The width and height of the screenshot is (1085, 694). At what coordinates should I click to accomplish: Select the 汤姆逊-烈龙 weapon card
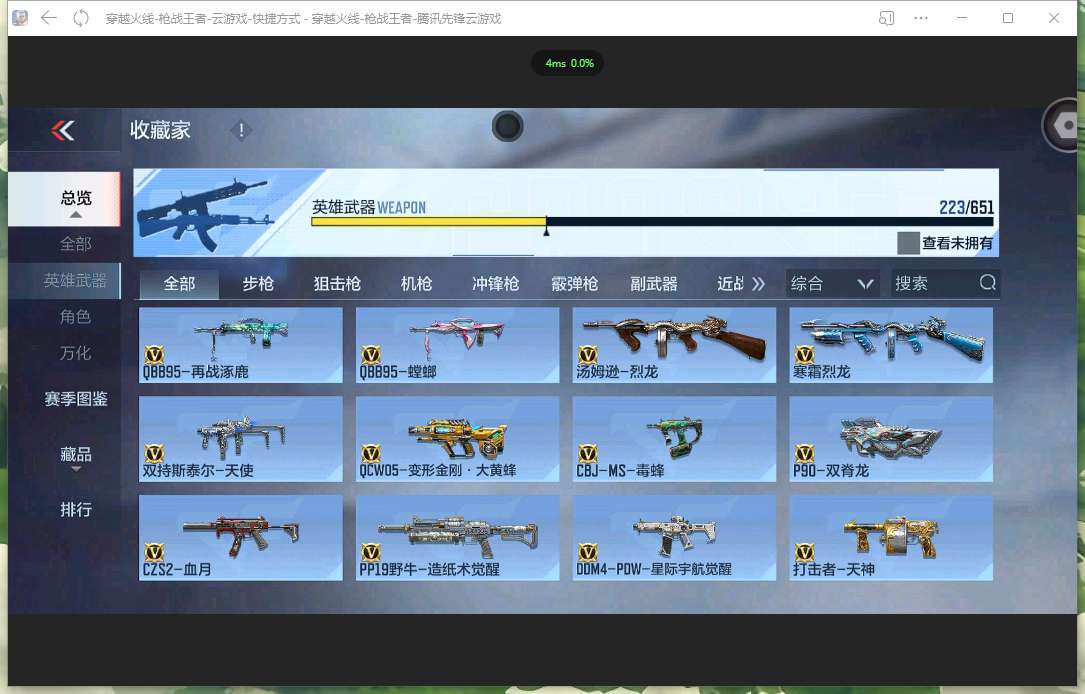pos(674,345)
